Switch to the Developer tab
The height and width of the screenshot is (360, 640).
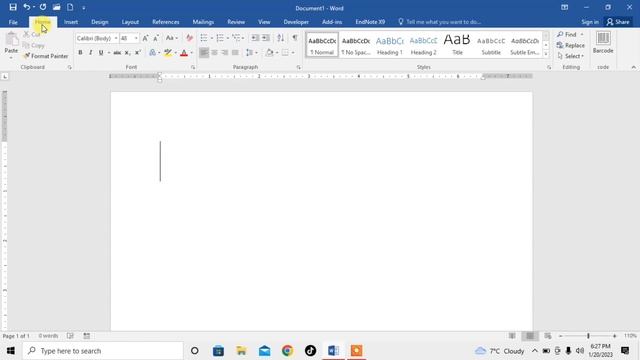pyautogui.click(x=296, y=22)
